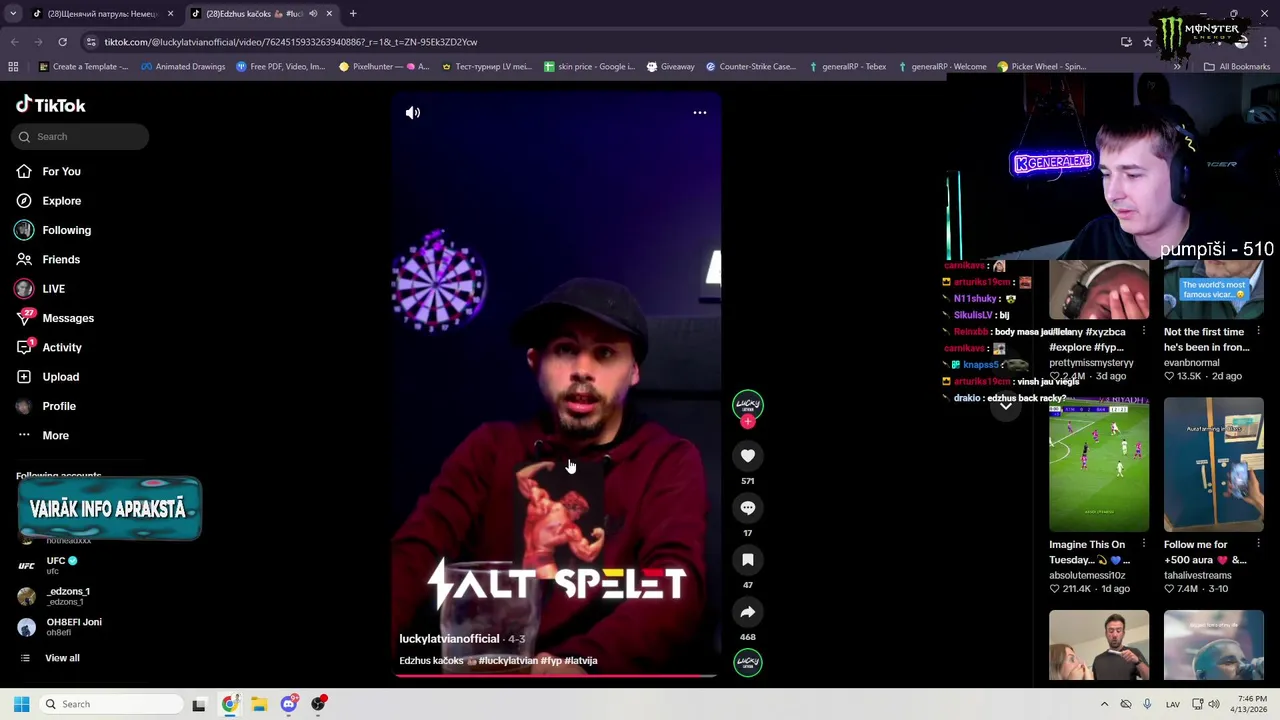Go to next video down chevron
Screen dimensions: 1280x720
[1006, 406]
